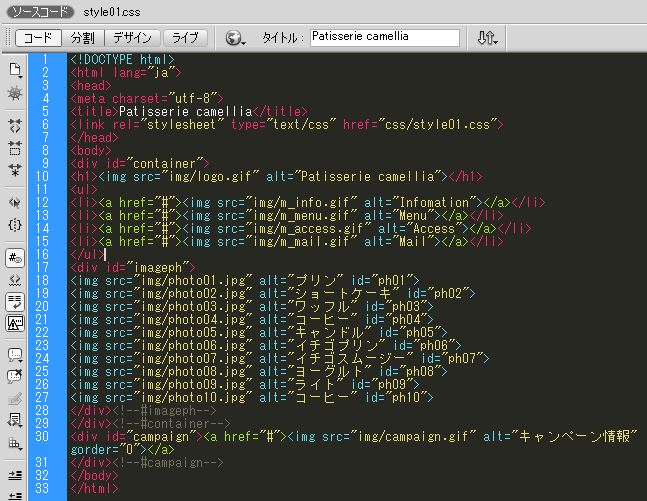Click line number 33 in gutter

(42, 489)
